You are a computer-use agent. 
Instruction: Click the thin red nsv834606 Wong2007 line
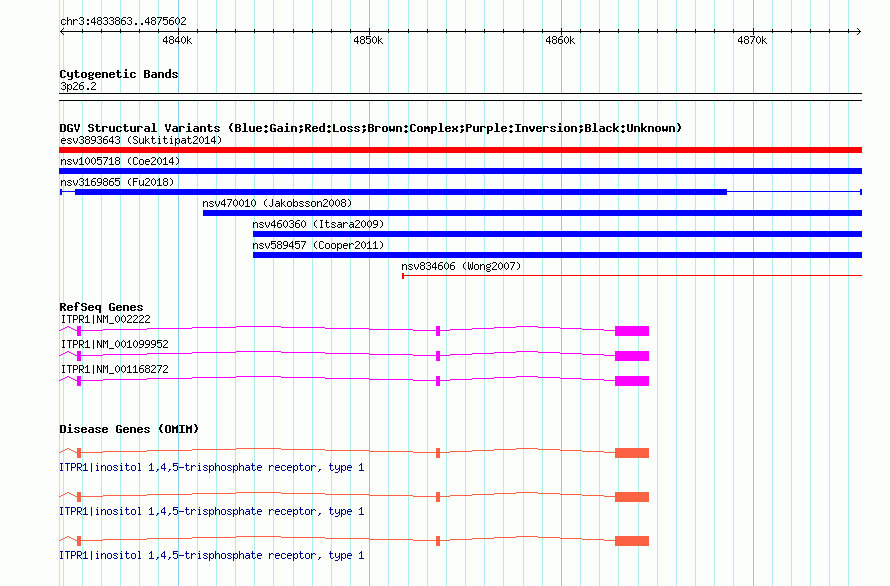tap(632, 276)
